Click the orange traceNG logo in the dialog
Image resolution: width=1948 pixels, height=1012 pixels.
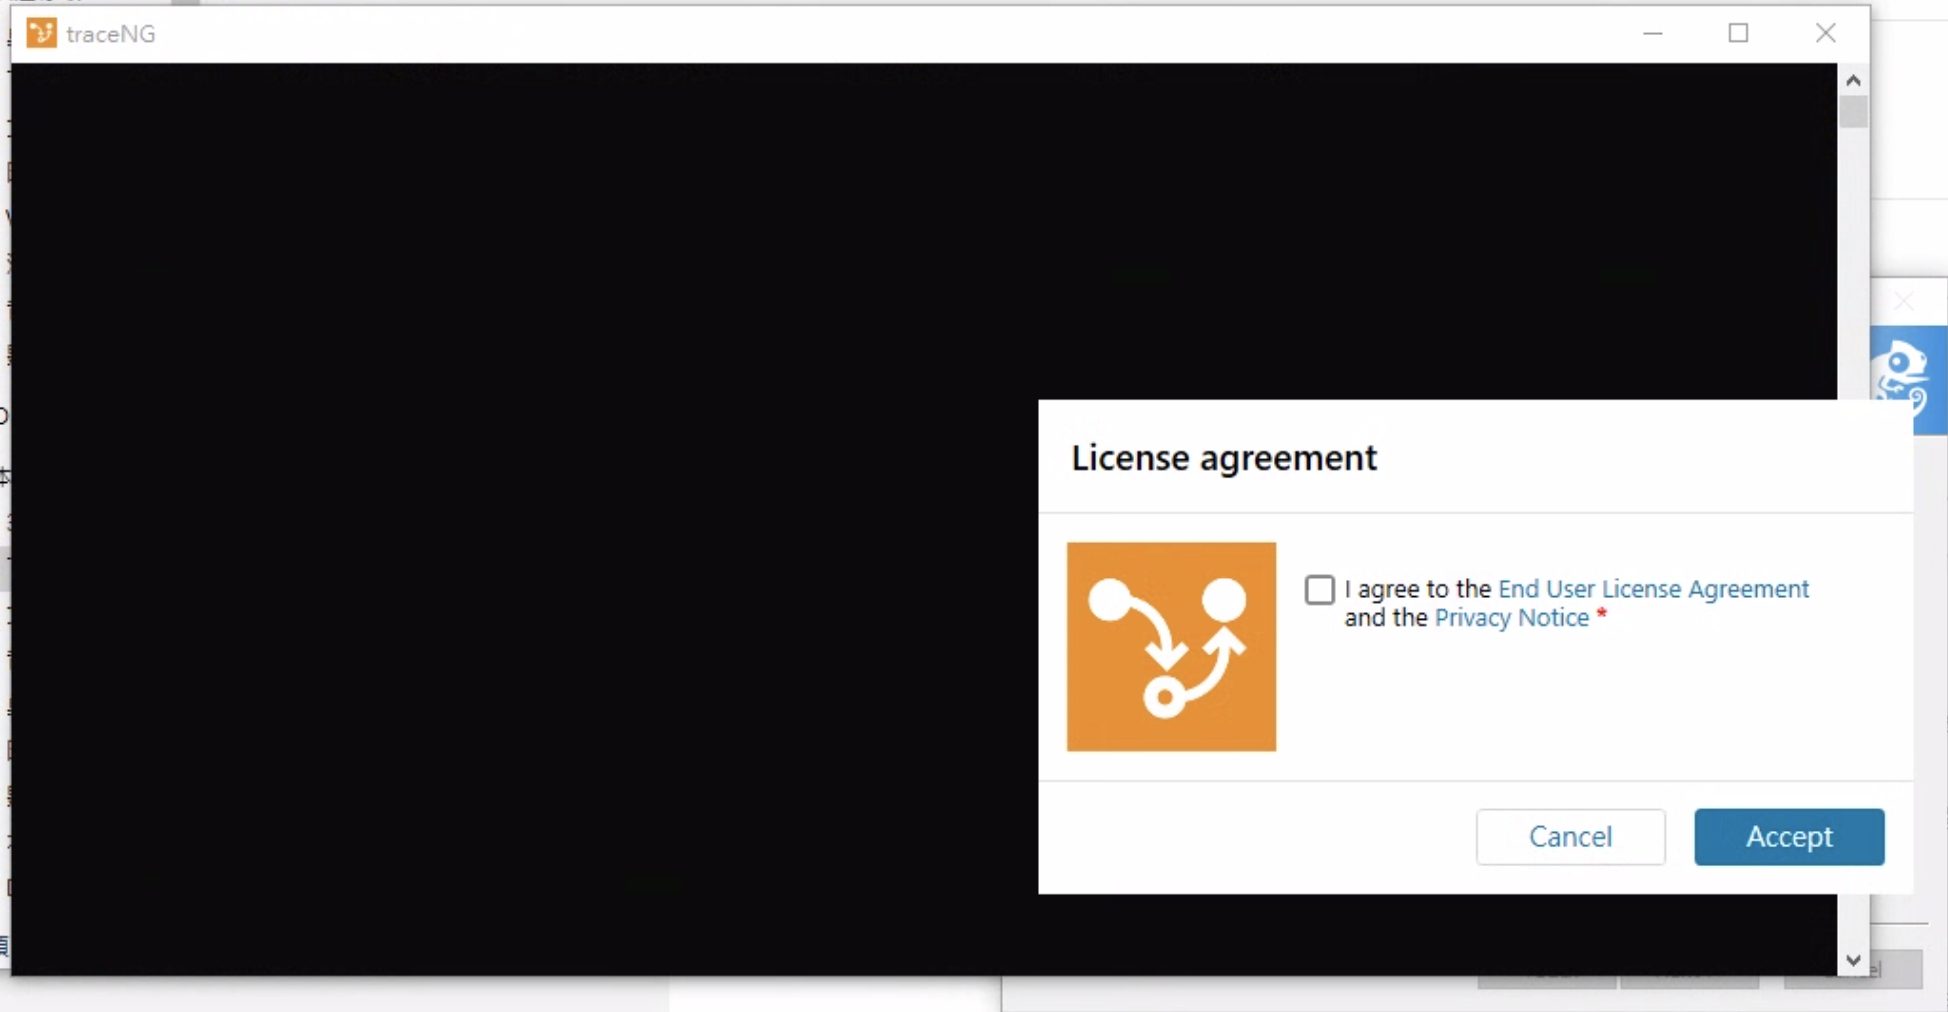[x=1171, y=646]
